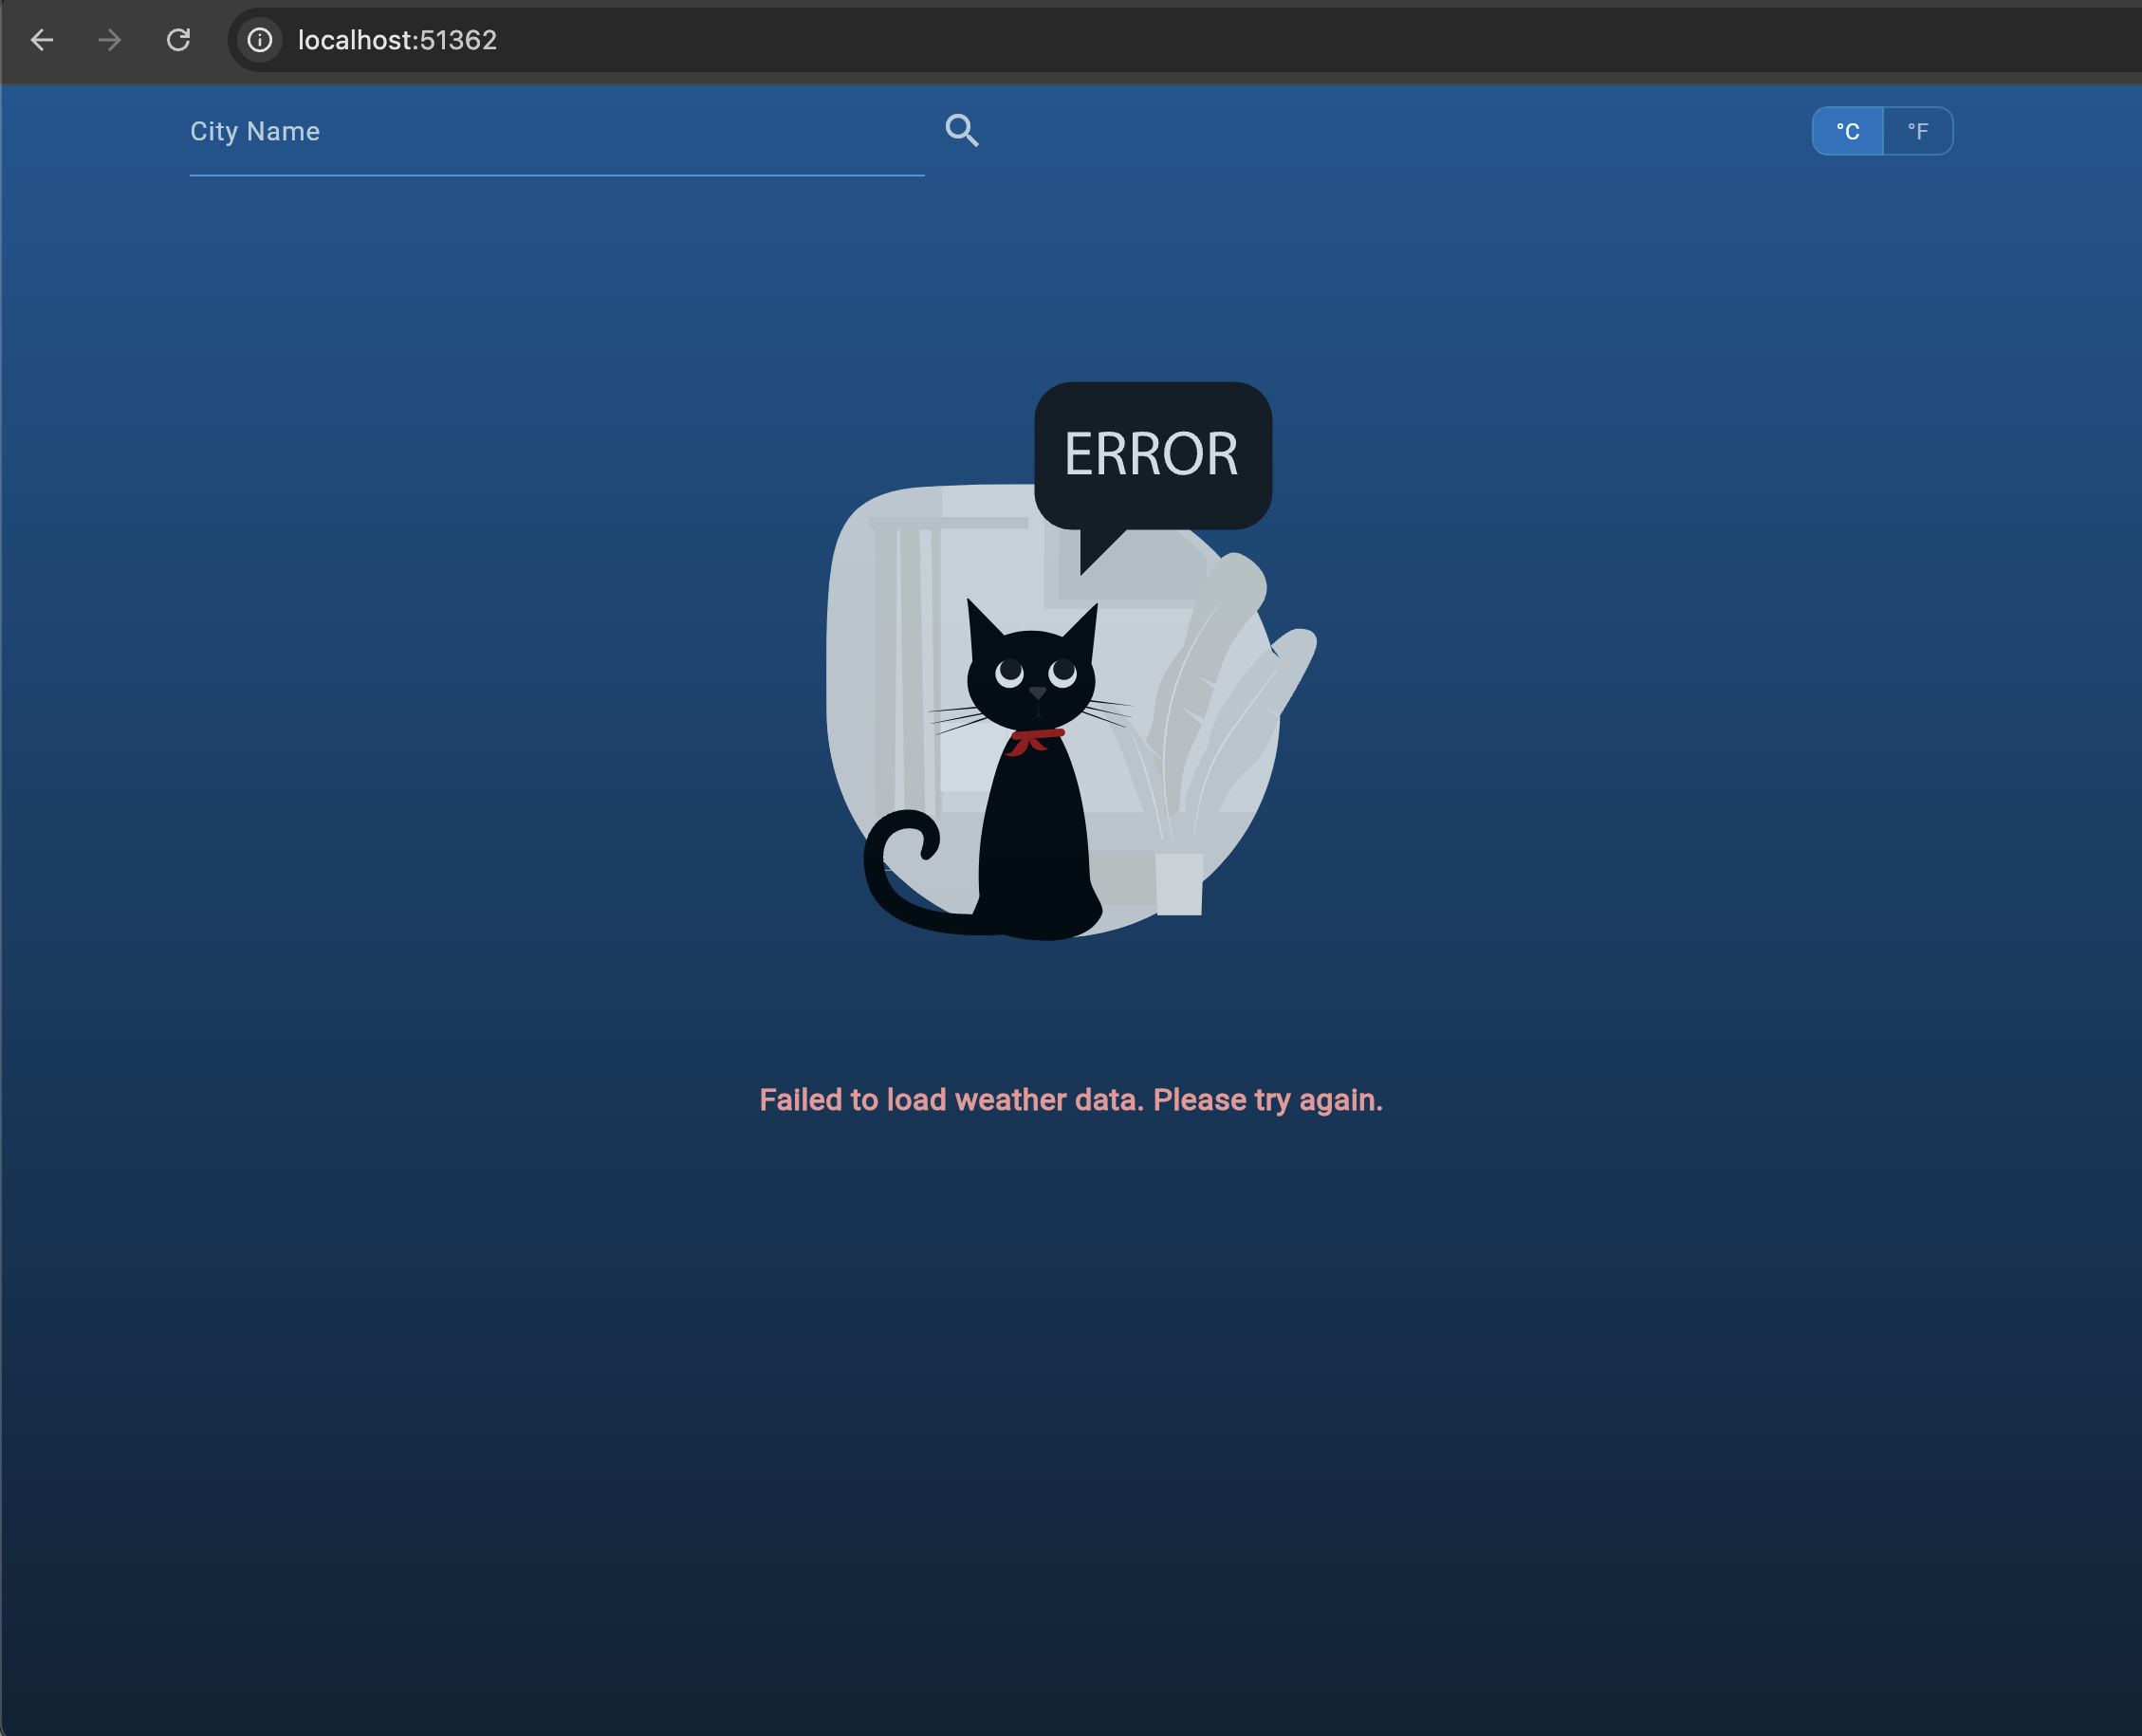Click the browser forward arrow

coord(110,40)
